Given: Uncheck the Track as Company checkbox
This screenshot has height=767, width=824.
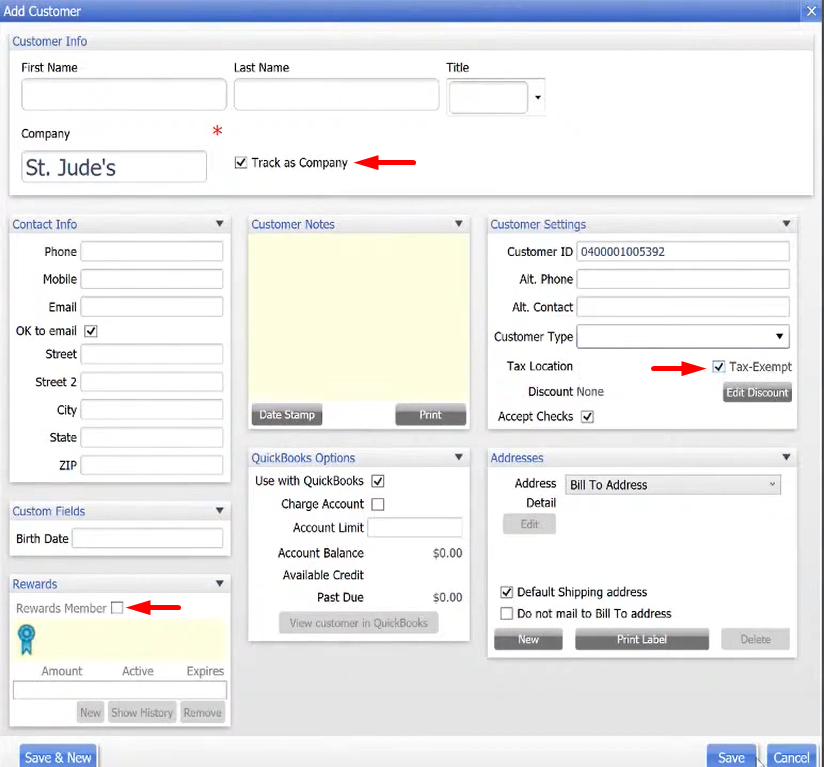Looking at the screenshot, I should 238,162.
